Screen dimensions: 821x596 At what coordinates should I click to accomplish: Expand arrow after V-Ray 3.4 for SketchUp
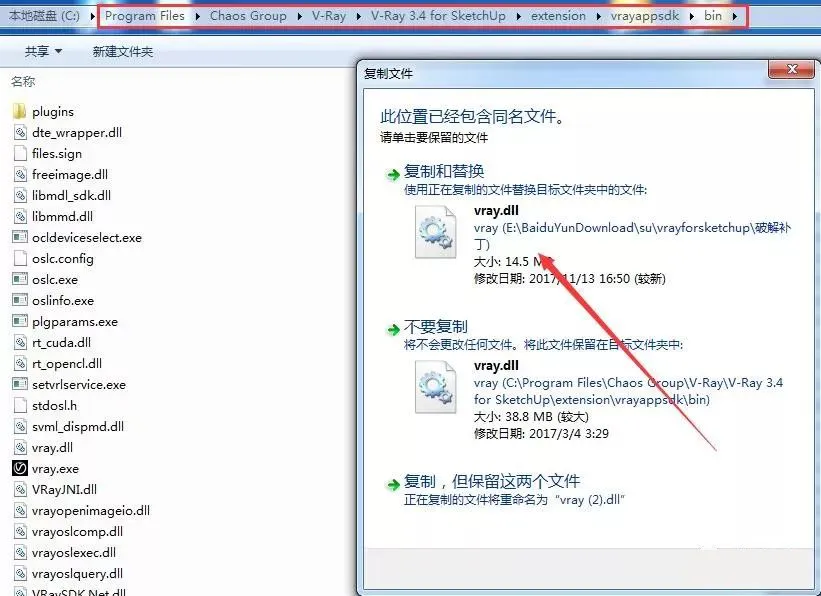[x=518, y=16]
